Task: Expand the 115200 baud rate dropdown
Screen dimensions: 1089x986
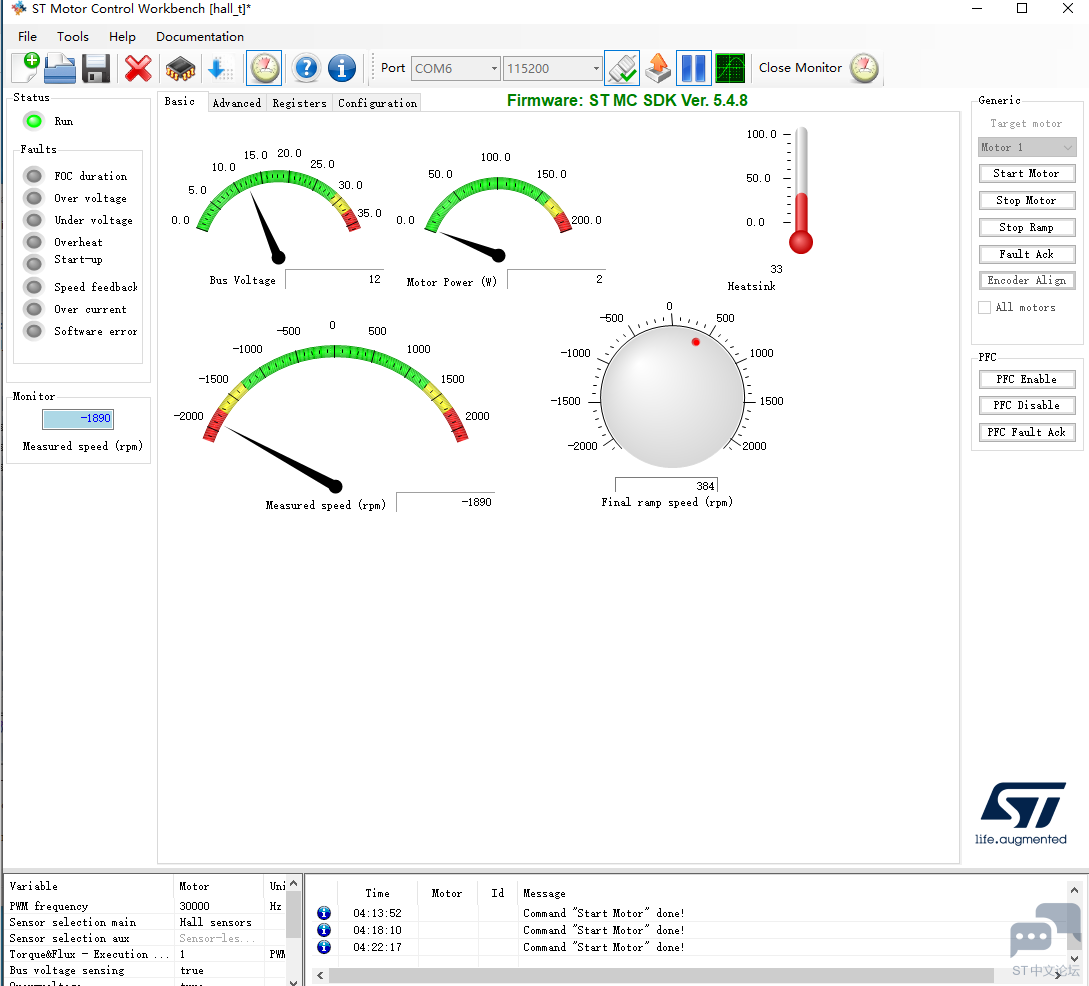Action: coord(553,69)
